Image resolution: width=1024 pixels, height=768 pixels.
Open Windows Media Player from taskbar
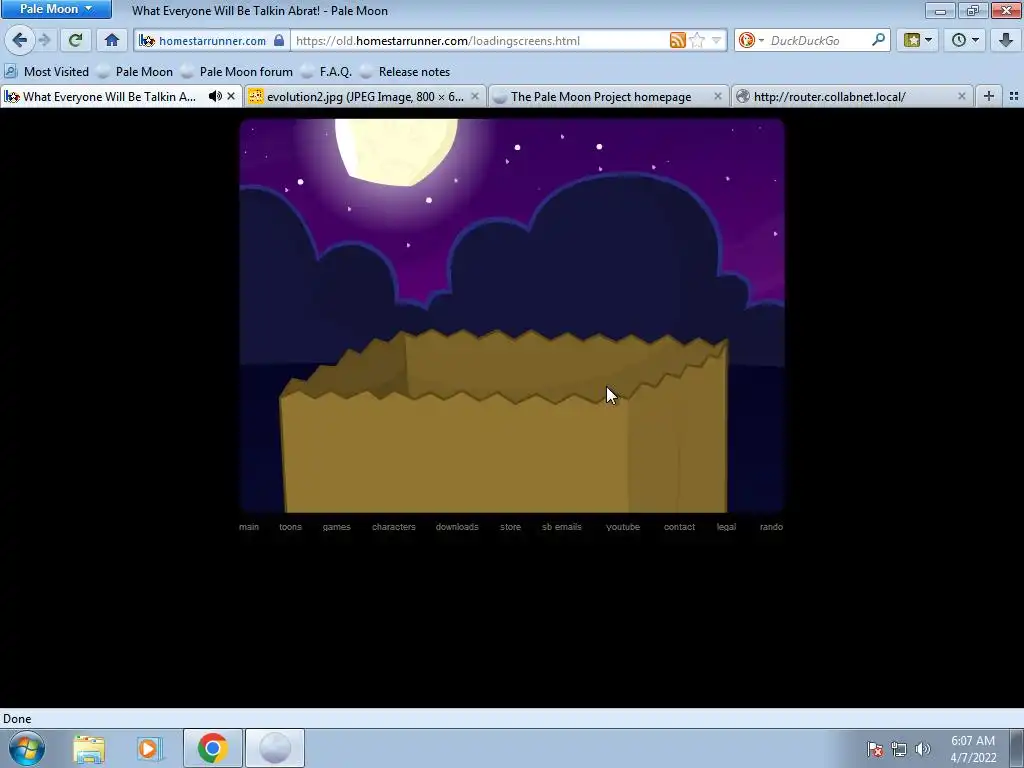(x=149, y=749)
